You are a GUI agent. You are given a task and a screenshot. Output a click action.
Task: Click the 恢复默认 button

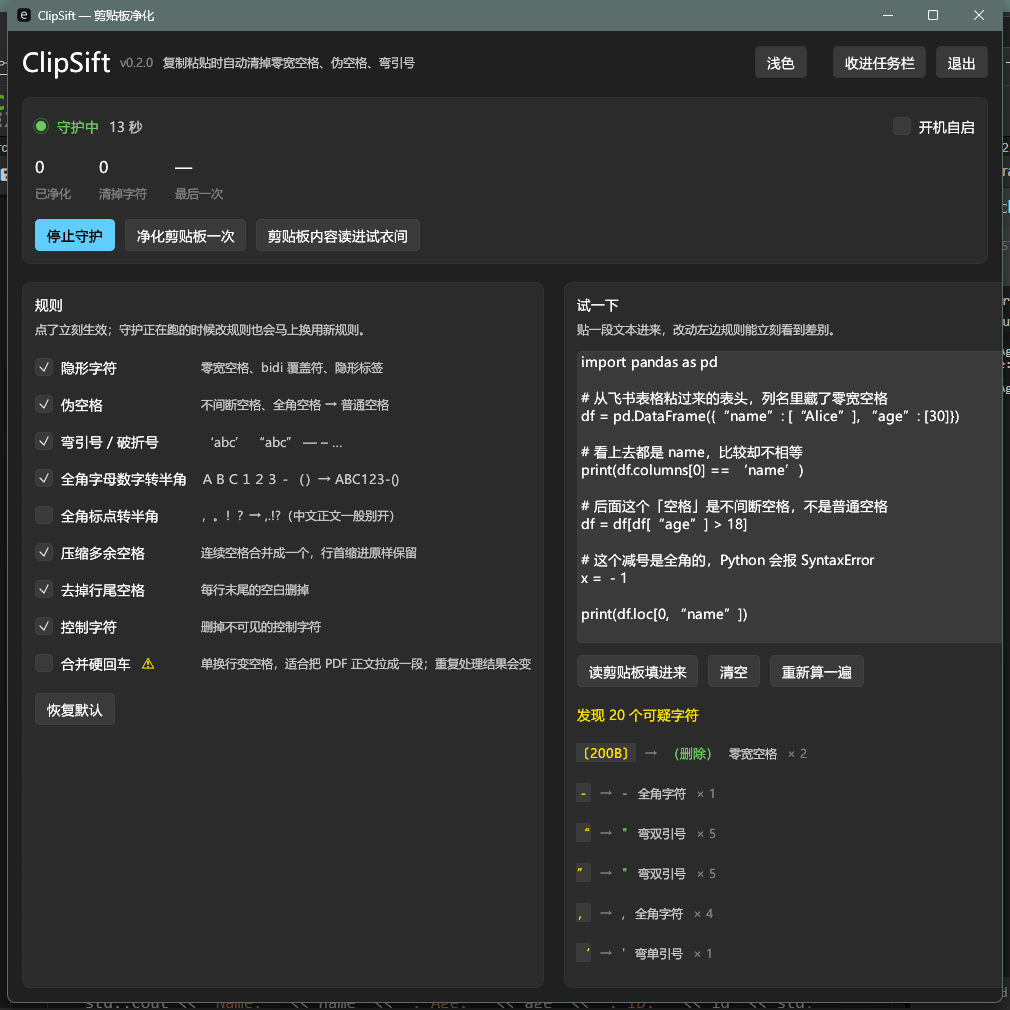point(75,709)
